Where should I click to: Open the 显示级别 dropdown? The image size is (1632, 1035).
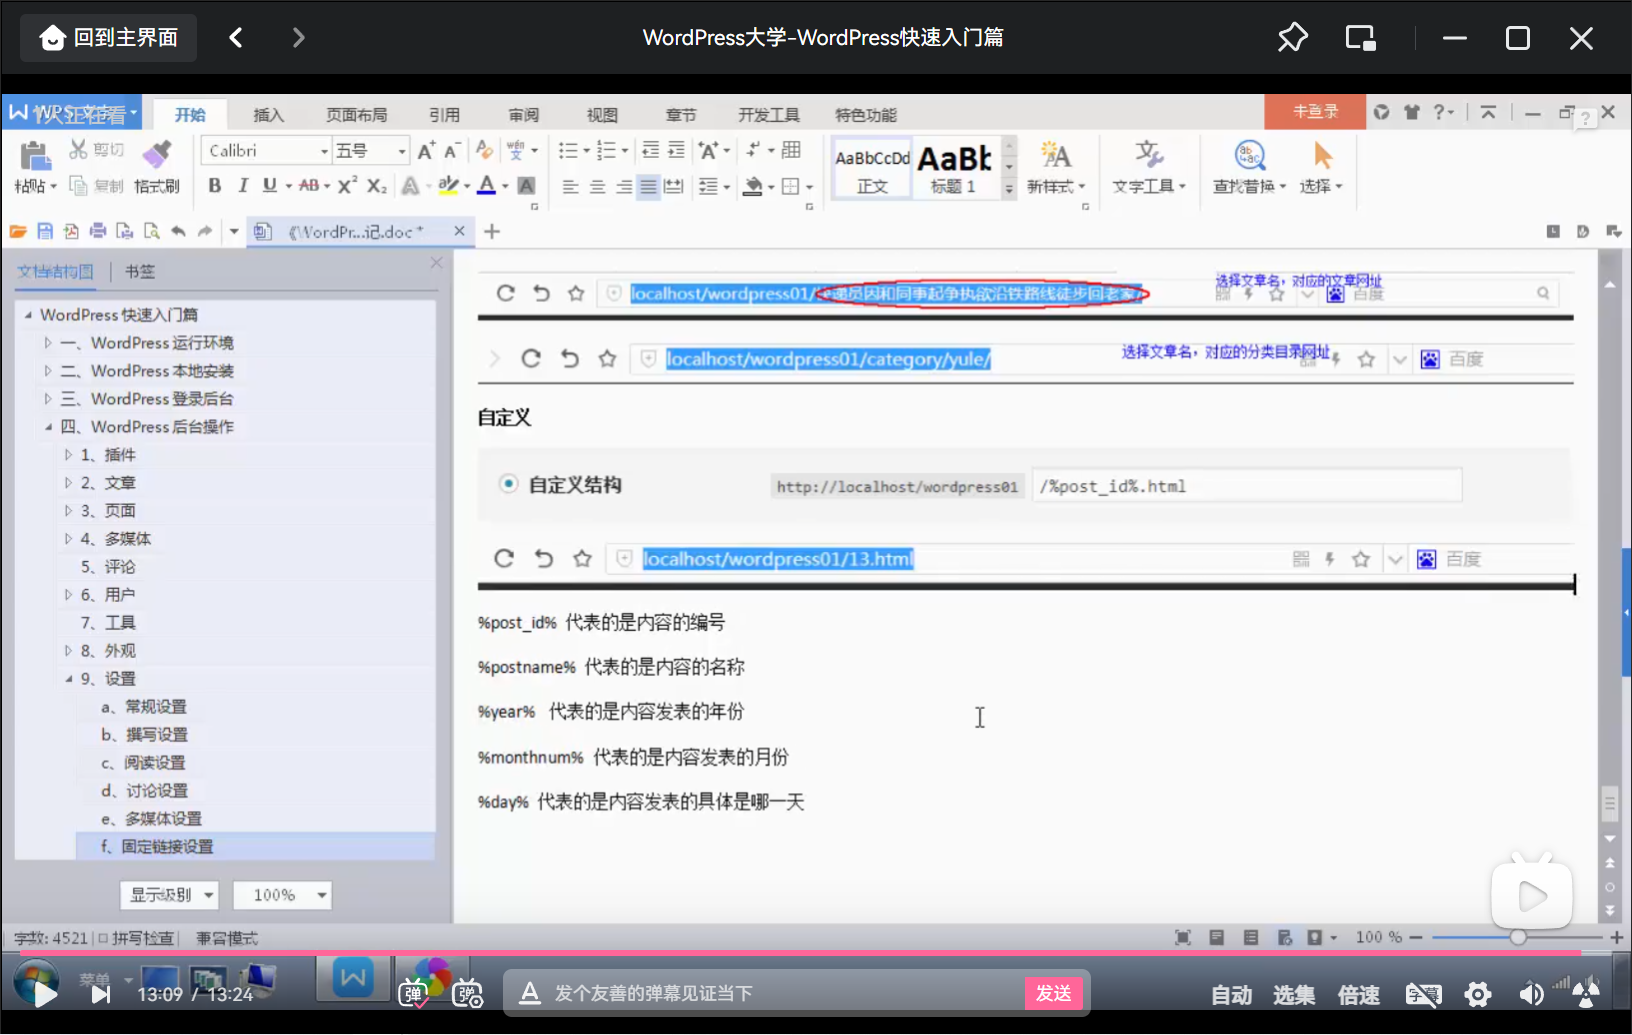coord(169,895)
